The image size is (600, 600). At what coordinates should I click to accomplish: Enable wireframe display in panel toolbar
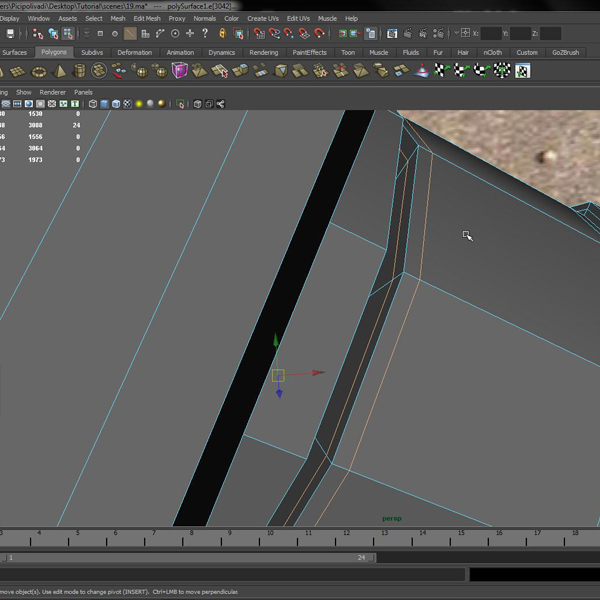(x=93, y=104)
